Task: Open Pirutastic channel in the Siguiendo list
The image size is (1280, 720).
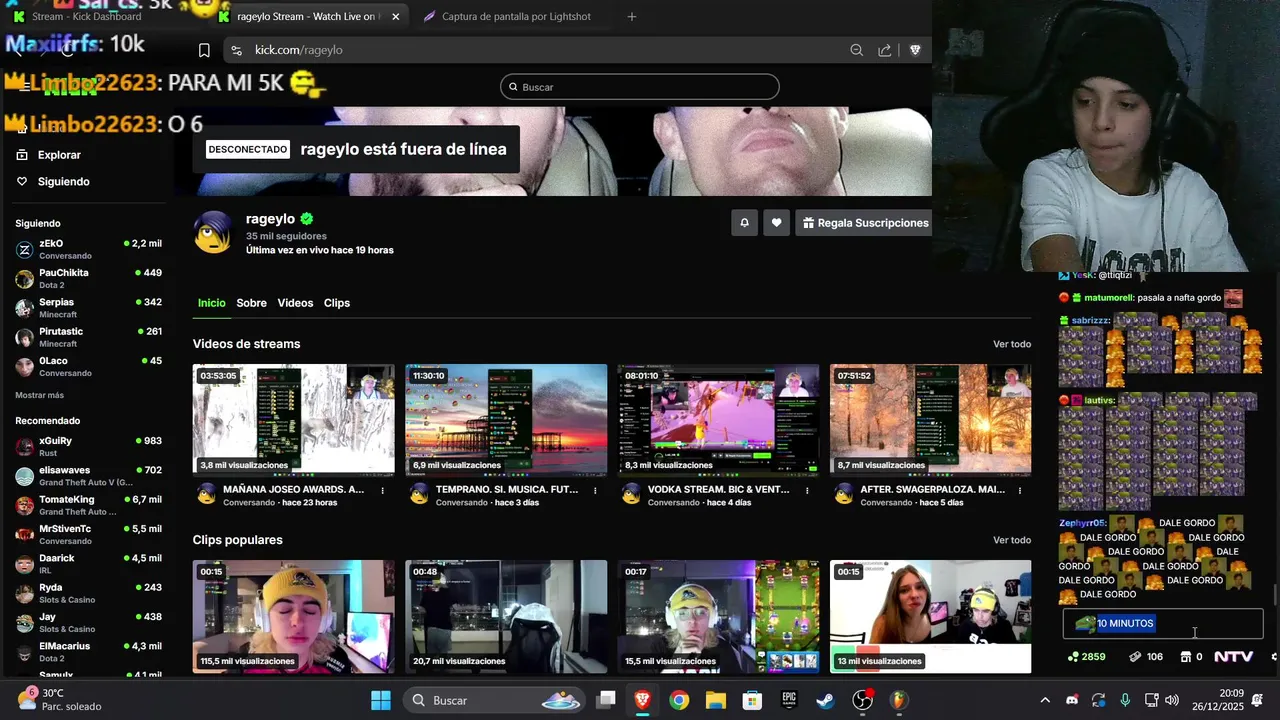Action: click(88, 337)
